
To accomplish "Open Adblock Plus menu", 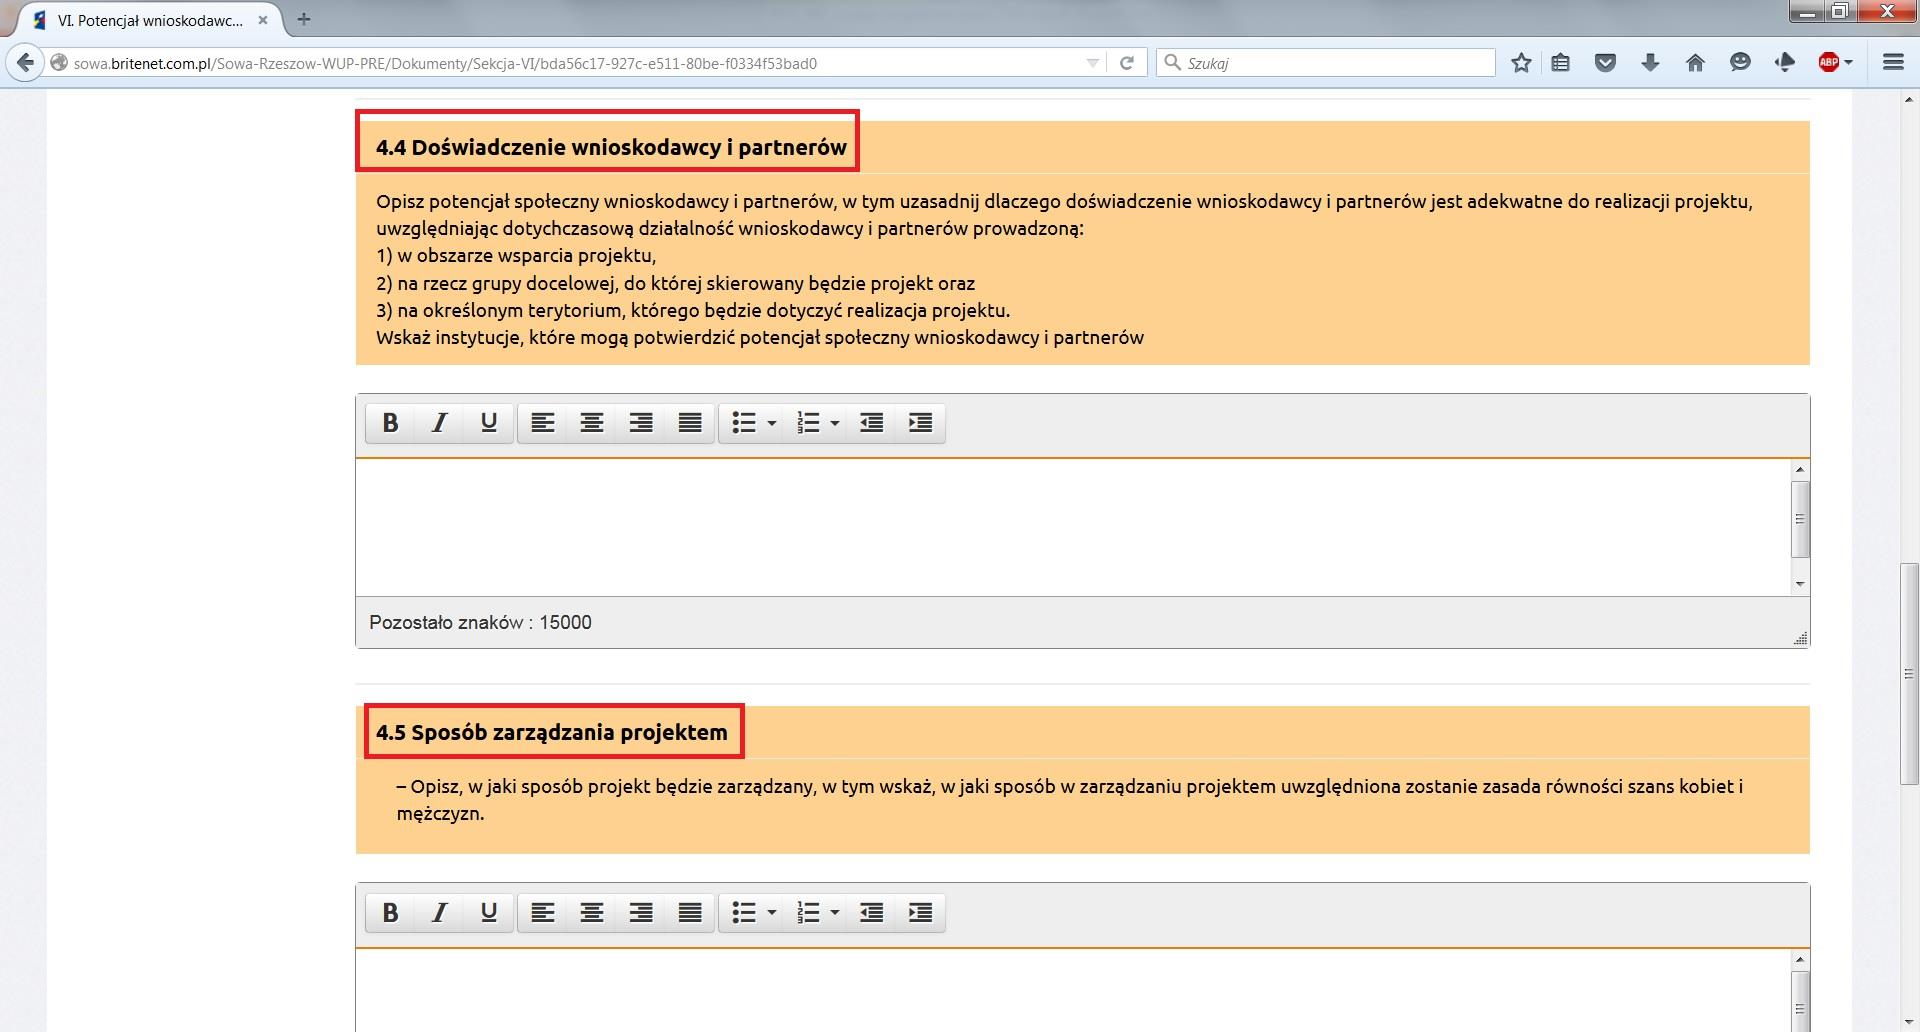I will (1828, 63).
